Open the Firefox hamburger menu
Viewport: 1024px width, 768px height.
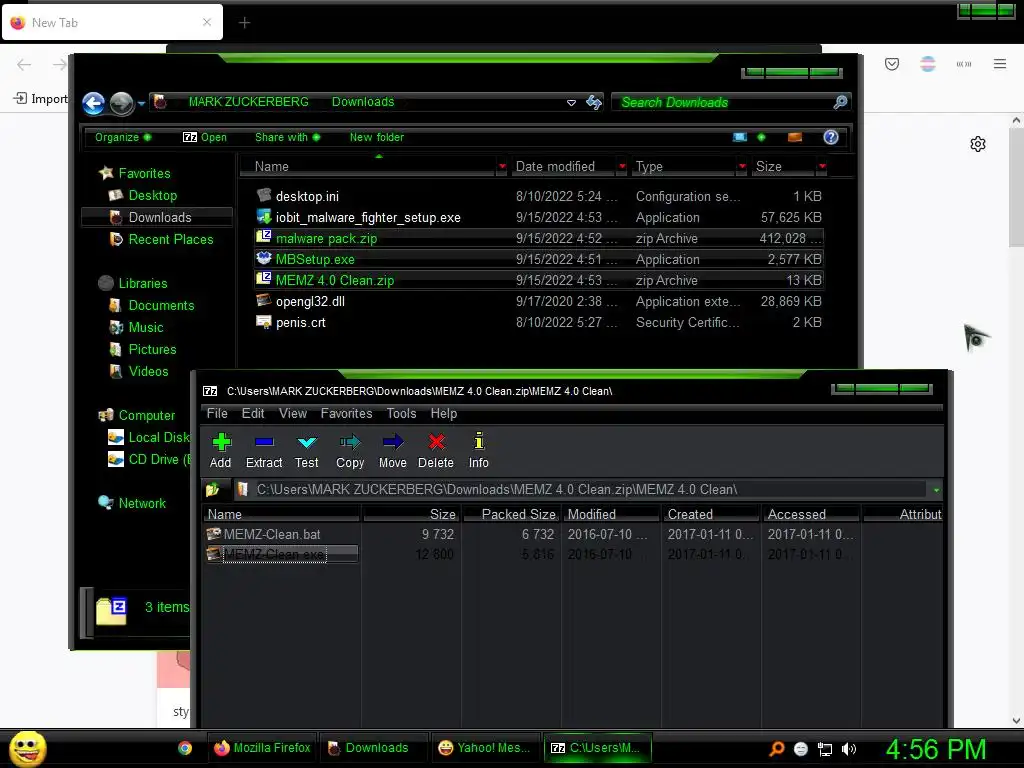(1000, 64)
